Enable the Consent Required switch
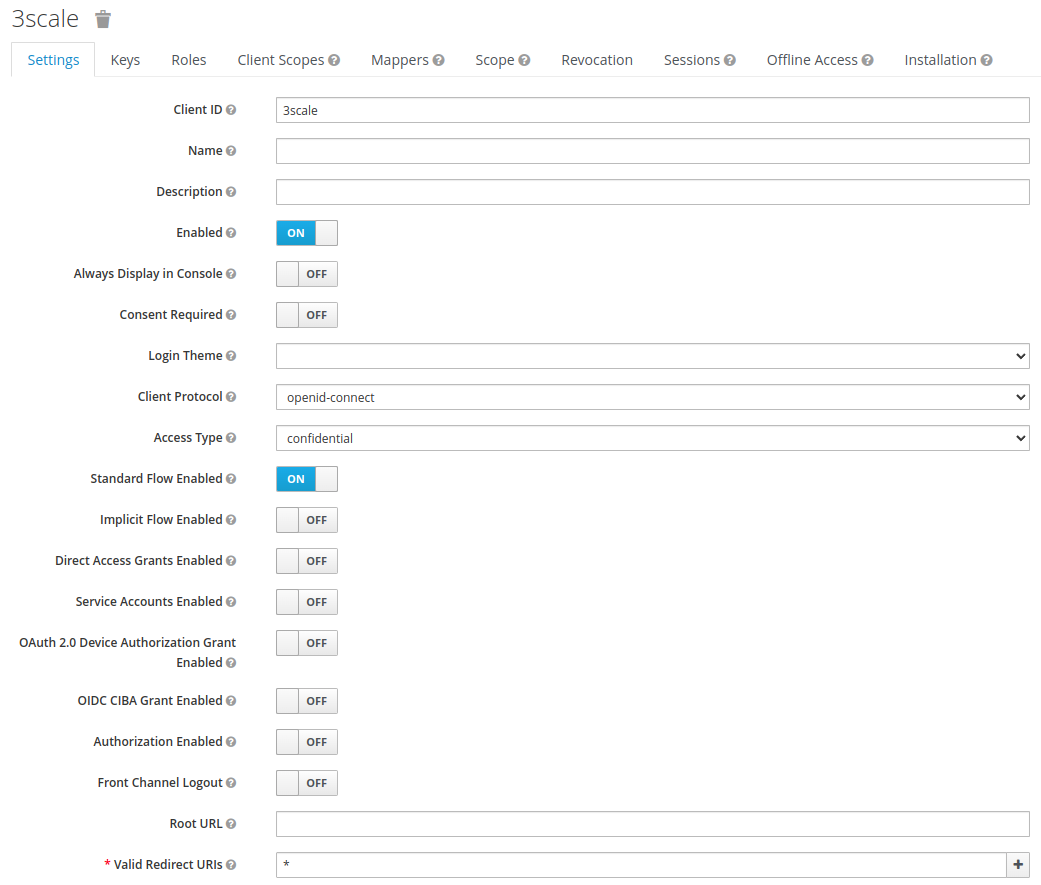Screen dimensions: 1041x885 point(307,315)
